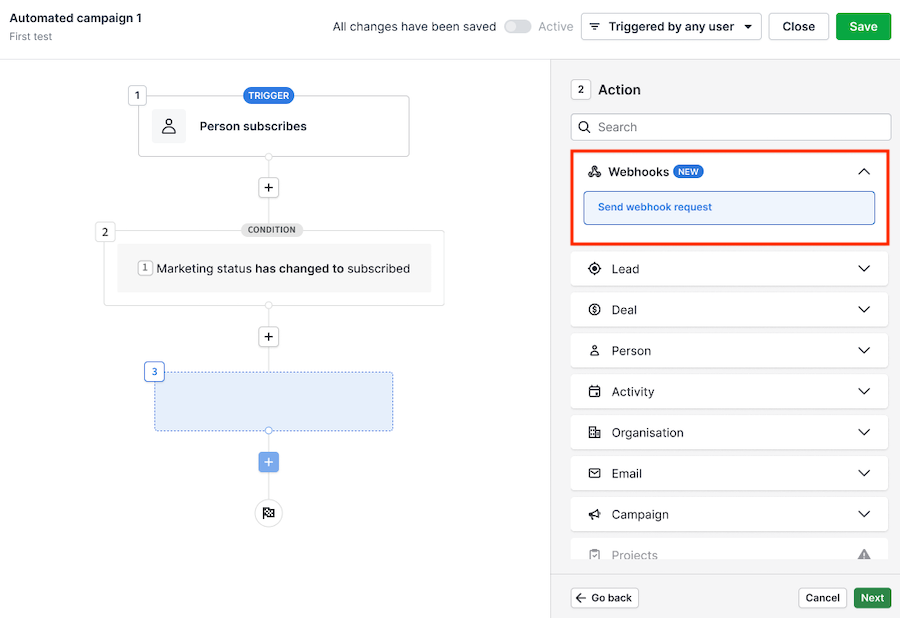Click the green Next button
900x618 pixels.
pos(872,598)
